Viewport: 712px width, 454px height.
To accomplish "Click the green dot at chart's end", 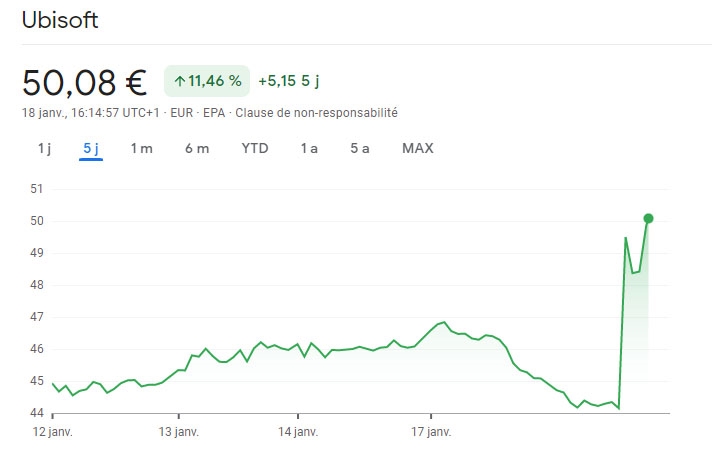I will pos(648,218).
